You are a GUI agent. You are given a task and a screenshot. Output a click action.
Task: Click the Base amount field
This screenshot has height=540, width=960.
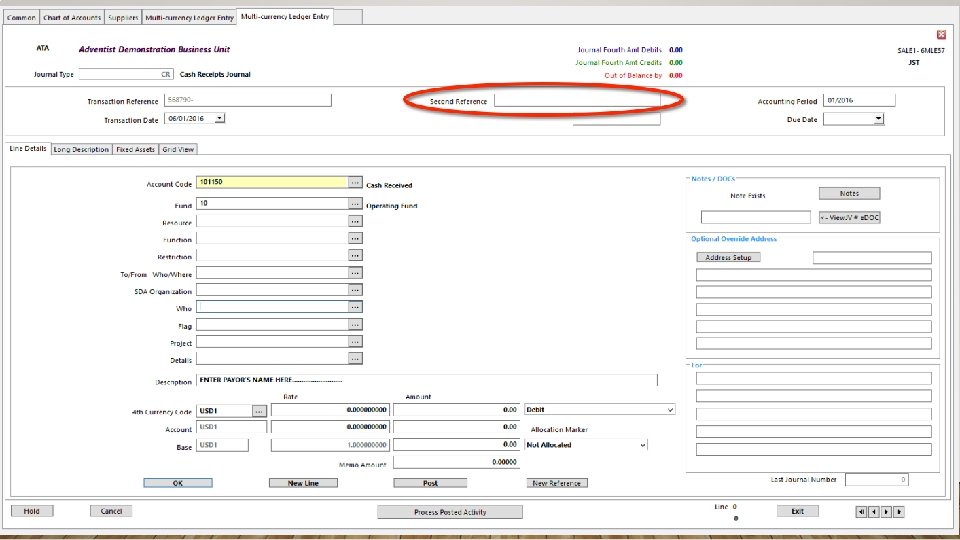pyautogui.click(x=456, y=444)
